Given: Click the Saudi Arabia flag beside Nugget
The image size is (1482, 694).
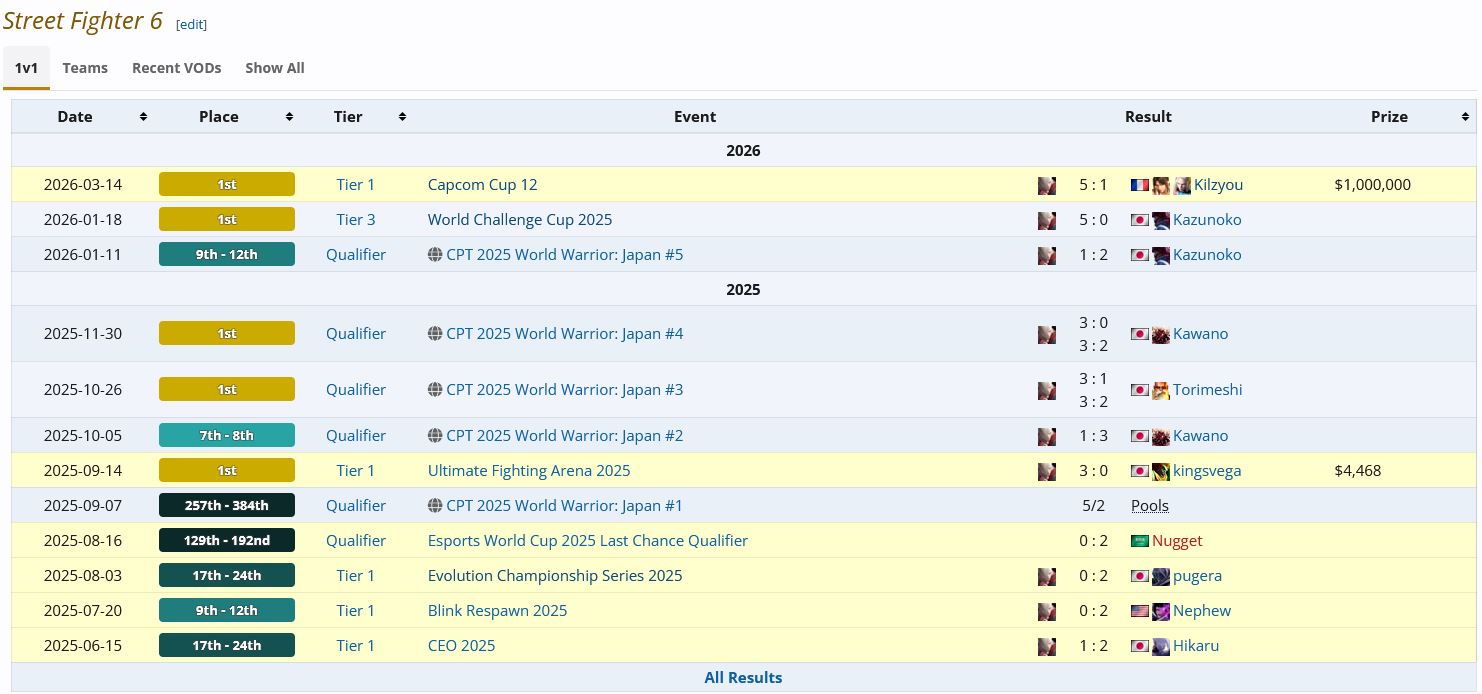Looking at the screenshot, I should (x=1140, y=541).
